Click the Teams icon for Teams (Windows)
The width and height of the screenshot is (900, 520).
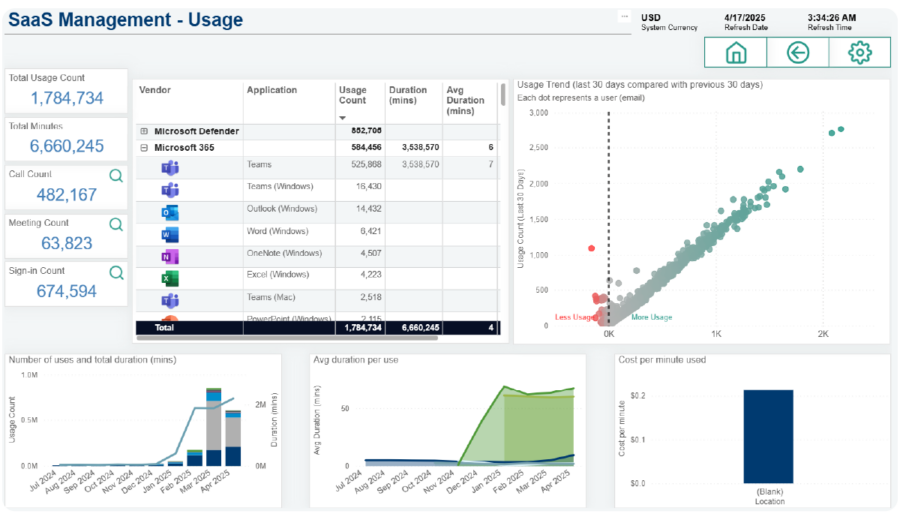170,189
